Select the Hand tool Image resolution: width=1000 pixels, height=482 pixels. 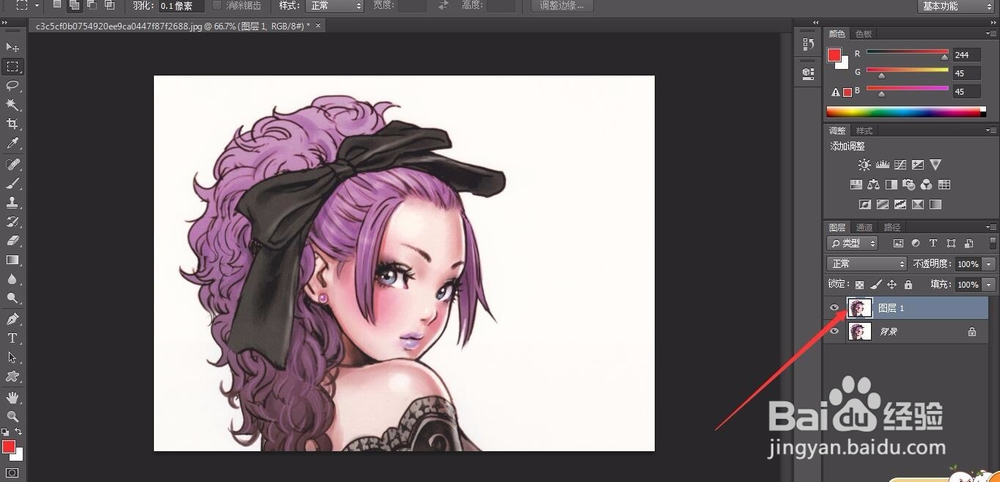pos(12,397)
